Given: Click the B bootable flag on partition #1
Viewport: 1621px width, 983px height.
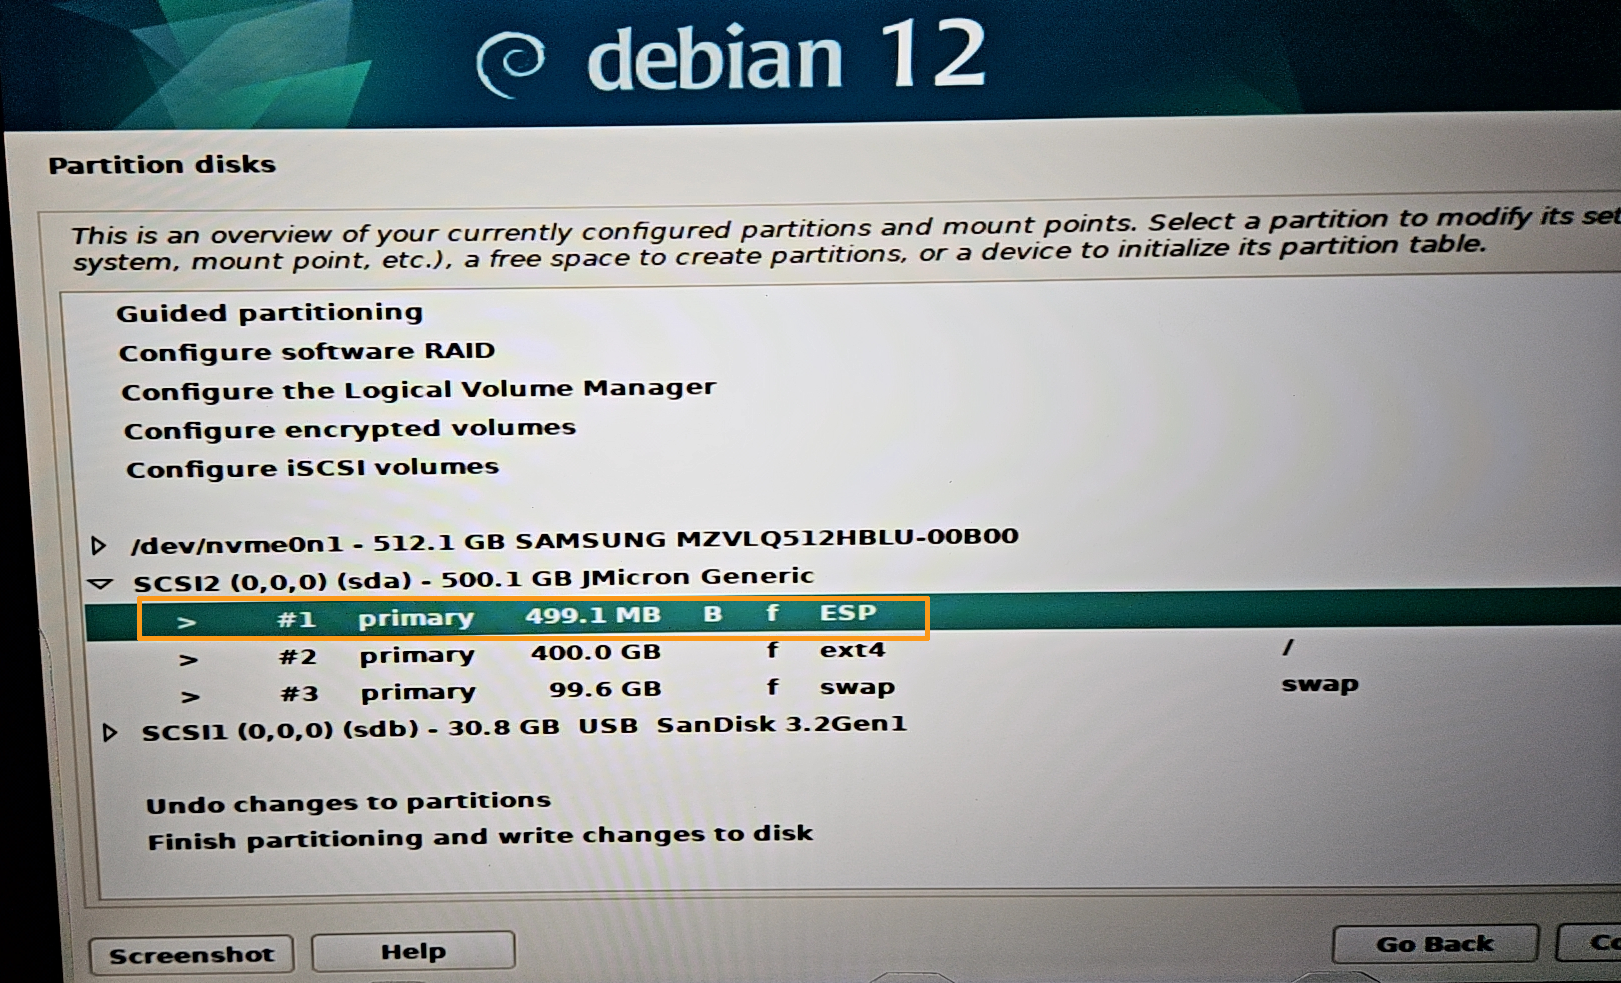Looking at the screenshot, I should (712, 614).
